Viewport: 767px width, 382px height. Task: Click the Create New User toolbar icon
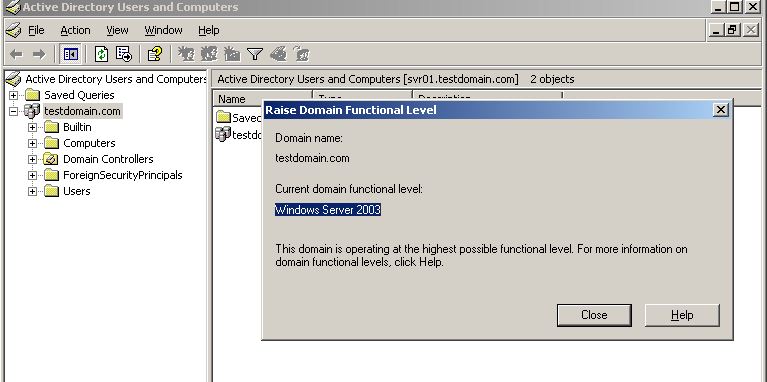click(x=186, y=54)
